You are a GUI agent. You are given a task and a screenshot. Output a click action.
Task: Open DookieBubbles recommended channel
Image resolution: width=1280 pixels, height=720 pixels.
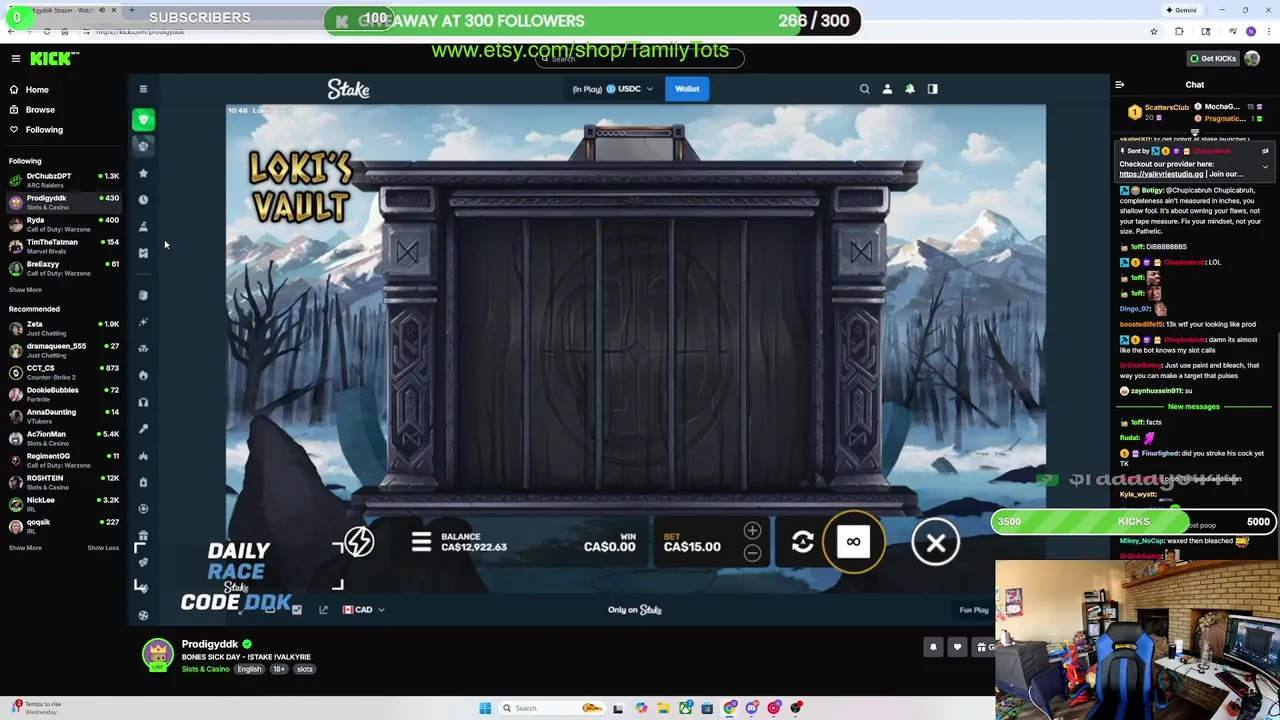pos(64,394)
